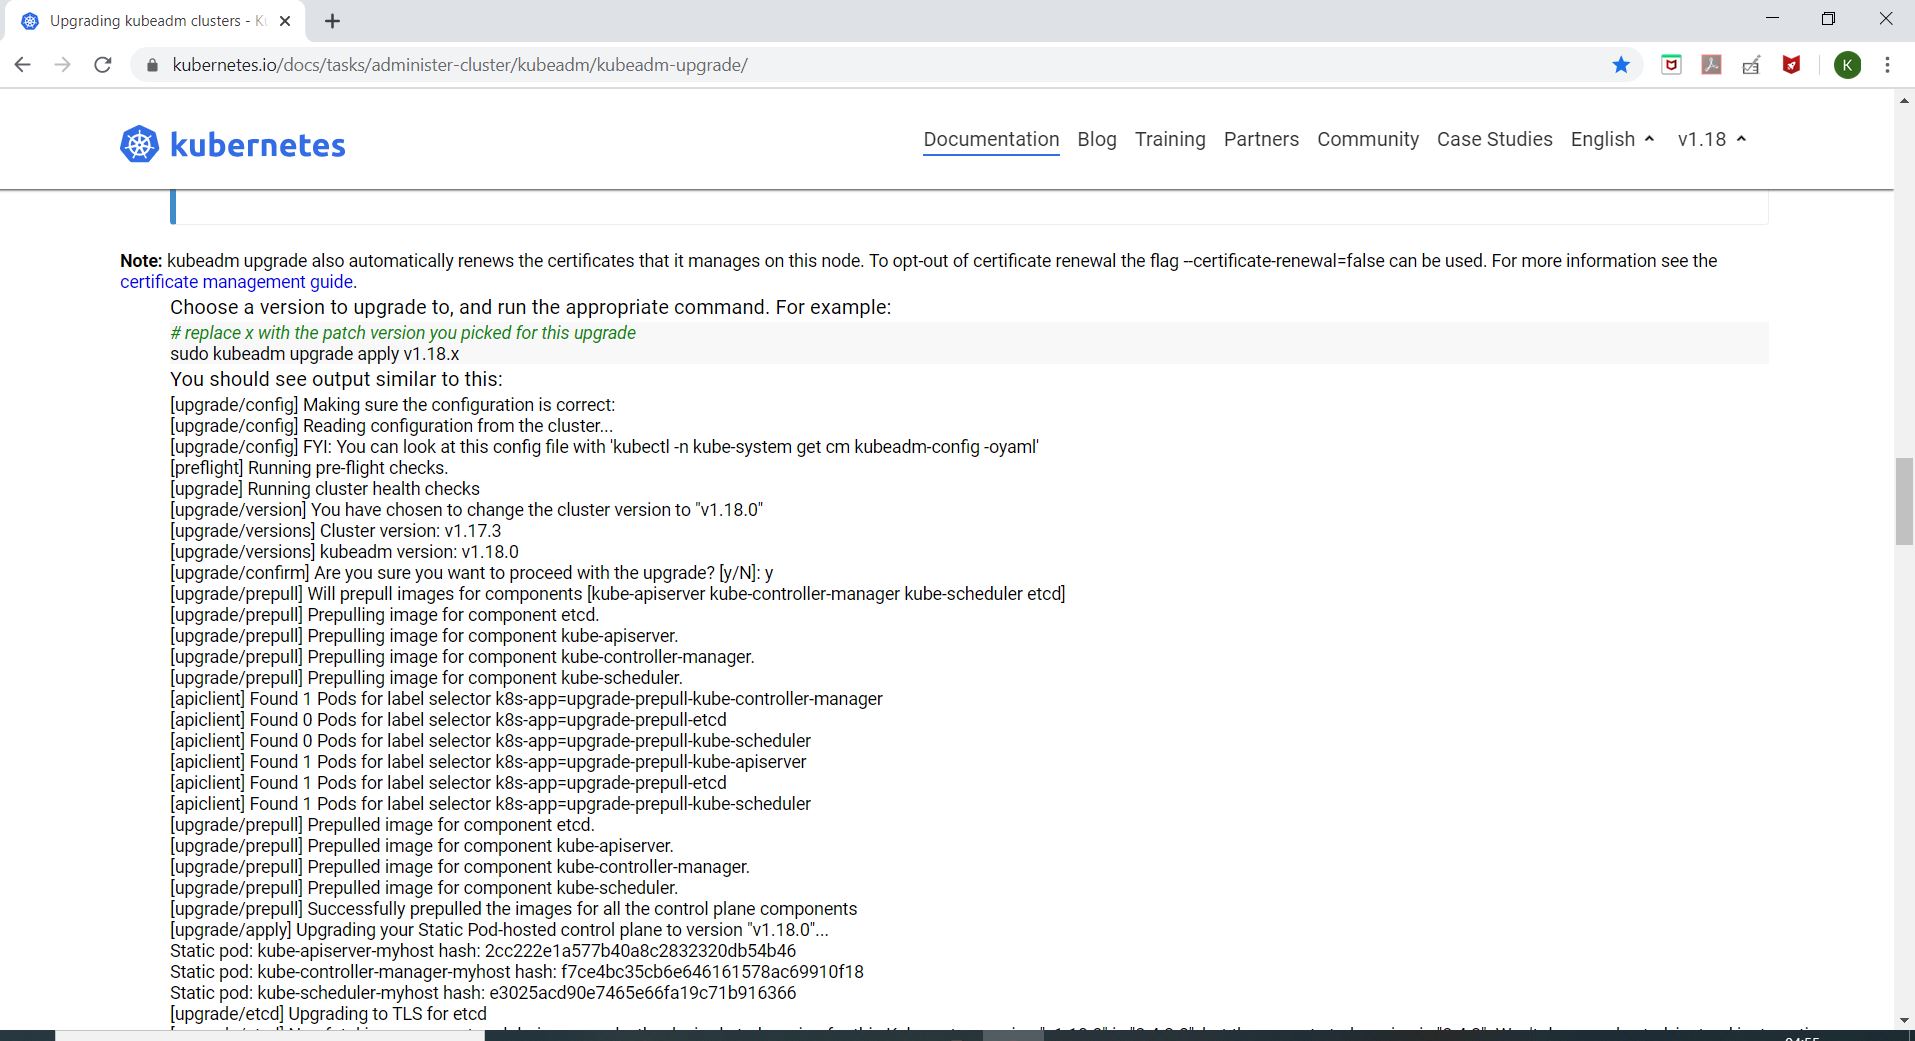The height and width of the screenshot is (1041, 1915).
Task: Close the Upgrading kubeadm clusters tab
Action: tap(286, 21)
